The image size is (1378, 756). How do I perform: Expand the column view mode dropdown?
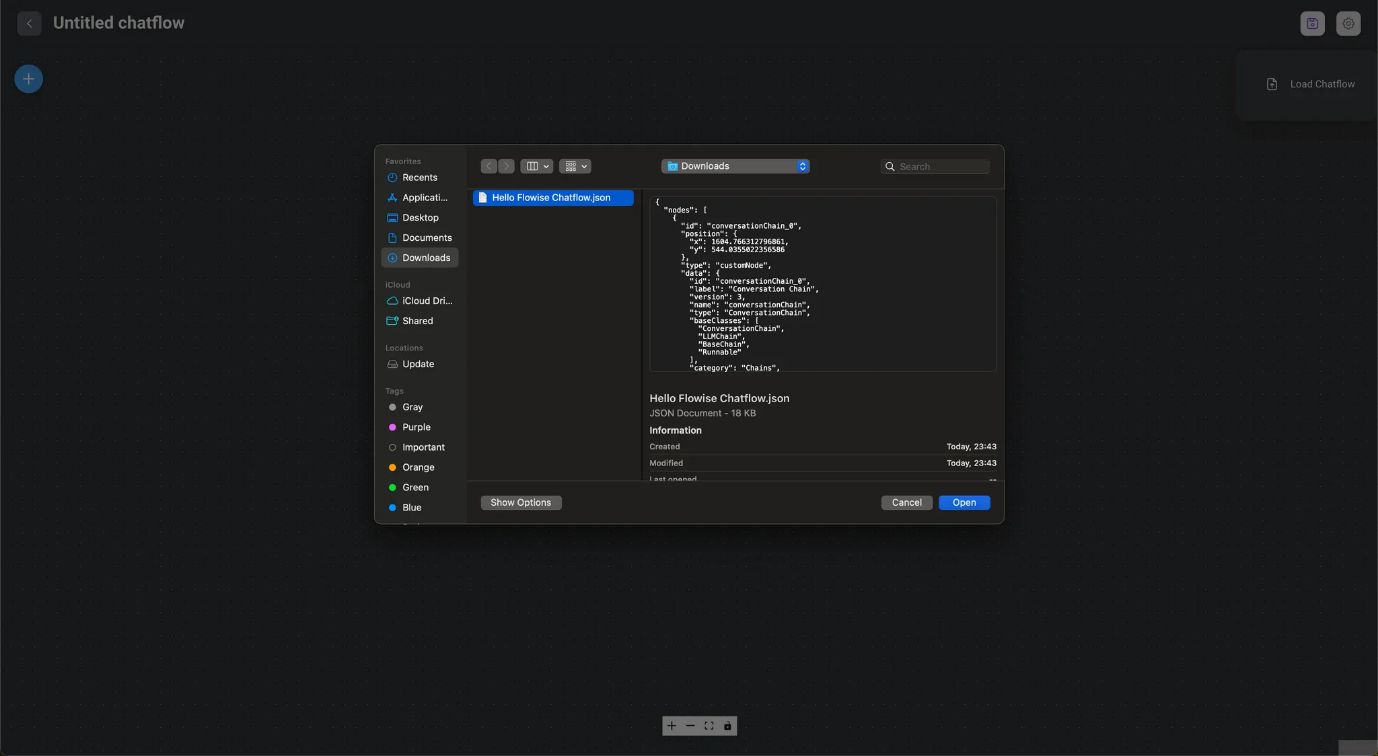[537, 166]
